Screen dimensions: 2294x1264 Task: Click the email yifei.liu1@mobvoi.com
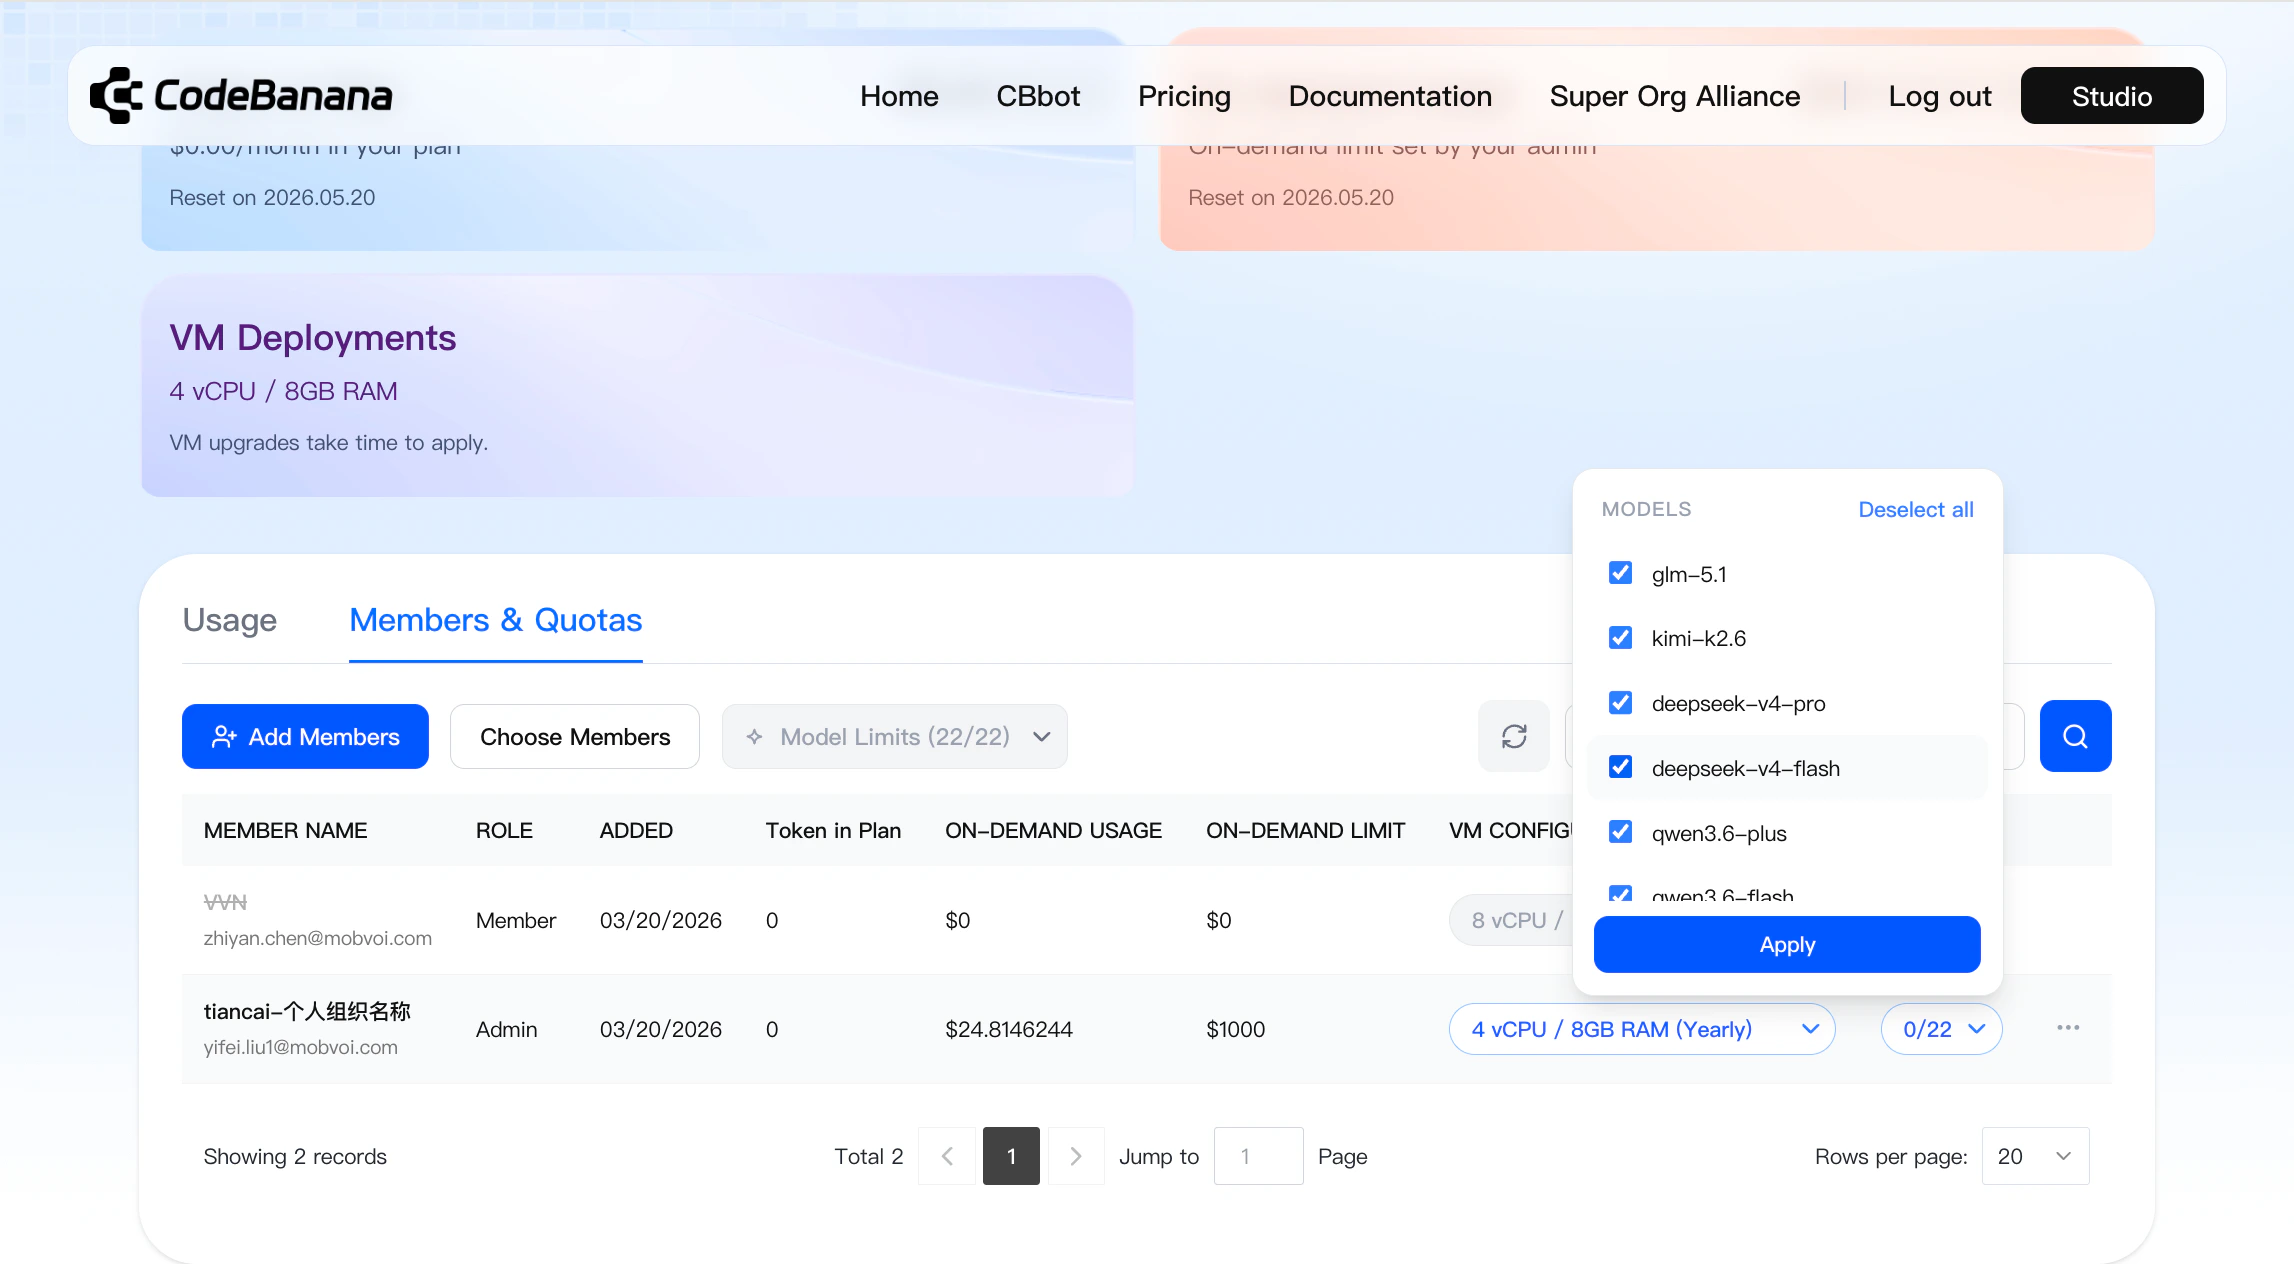click(x=301, y=1047)
